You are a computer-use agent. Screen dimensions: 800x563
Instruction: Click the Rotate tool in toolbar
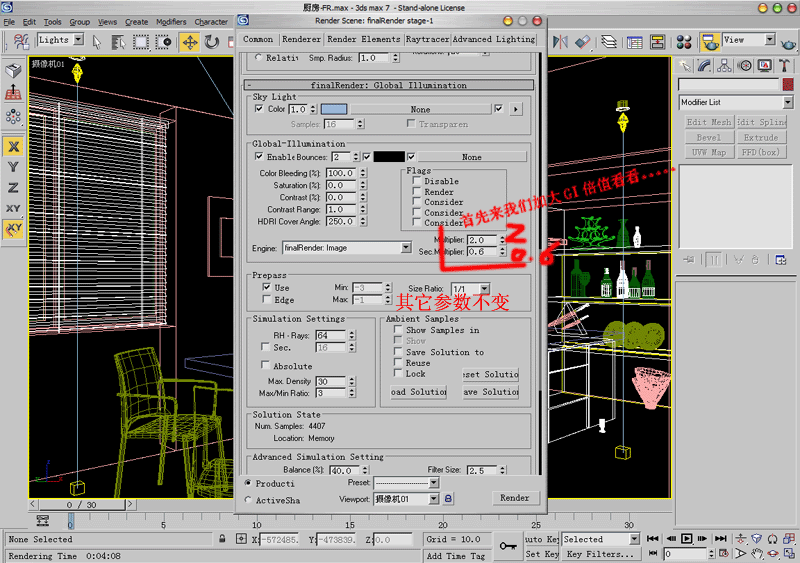point(213,41)
